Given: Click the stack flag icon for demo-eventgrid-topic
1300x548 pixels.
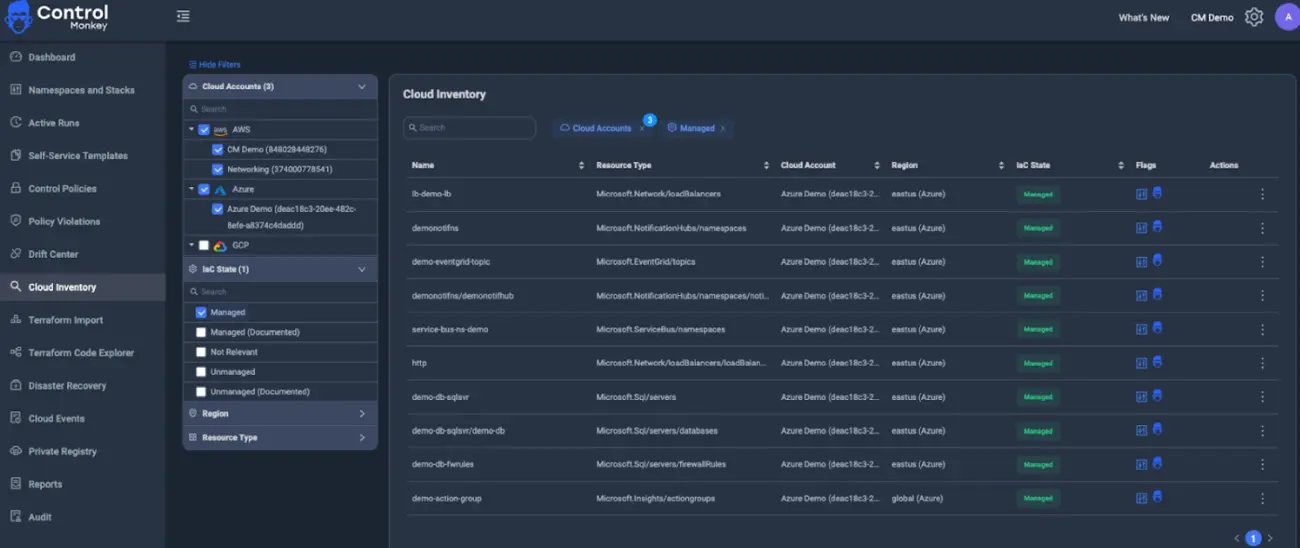Looking at the screenshot, I should pos(1141,262).
